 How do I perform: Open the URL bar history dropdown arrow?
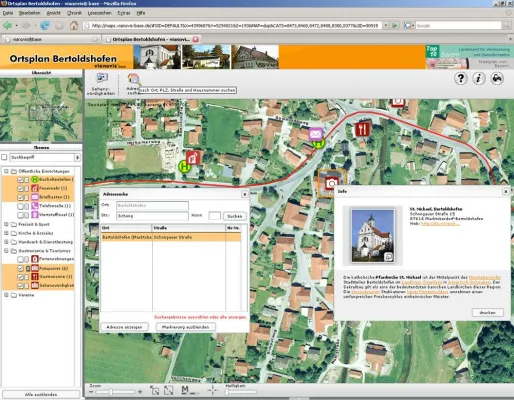[386, 25]
